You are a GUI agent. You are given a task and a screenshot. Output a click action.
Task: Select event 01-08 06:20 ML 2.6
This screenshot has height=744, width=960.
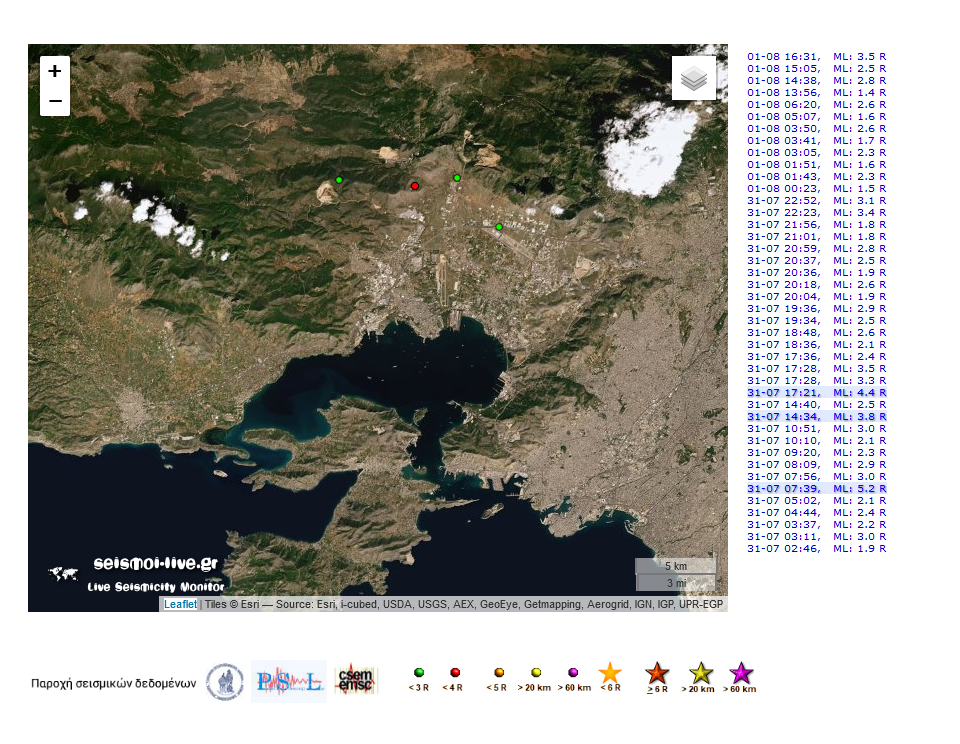click(817, 105)
